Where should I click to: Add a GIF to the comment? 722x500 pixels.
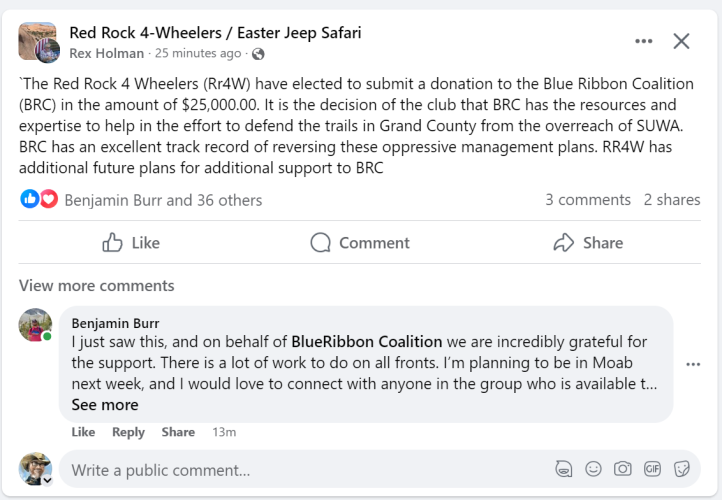(x=652, y=469)
